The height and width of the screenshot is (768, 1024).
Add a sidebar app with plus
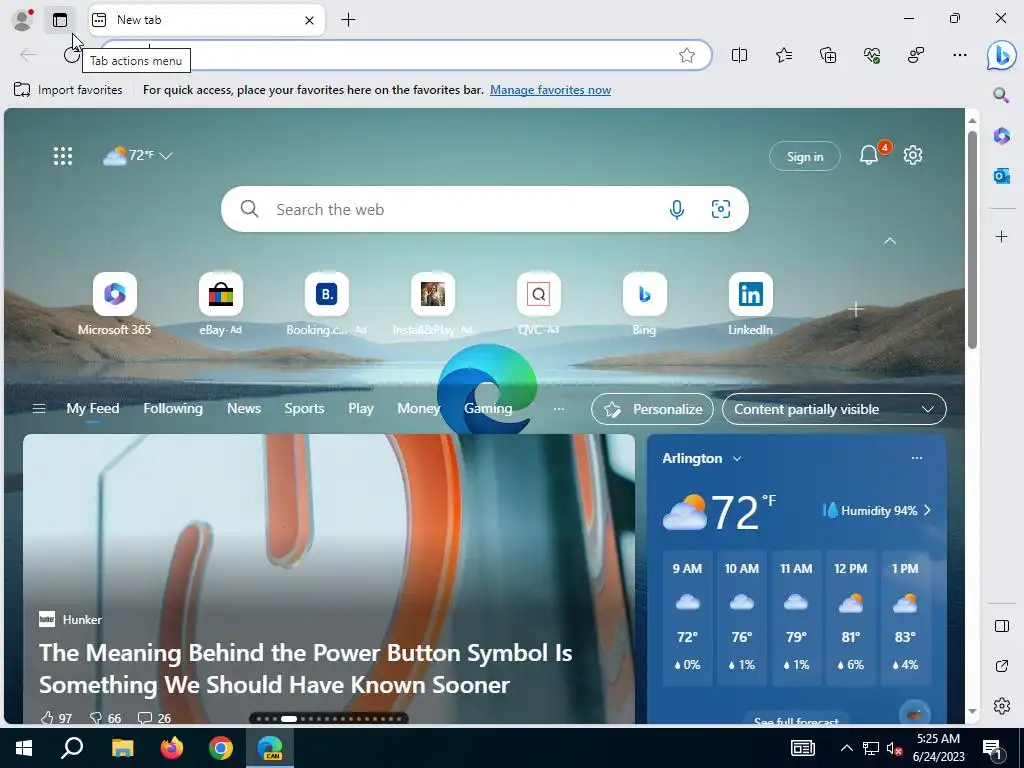point(1001,236)
